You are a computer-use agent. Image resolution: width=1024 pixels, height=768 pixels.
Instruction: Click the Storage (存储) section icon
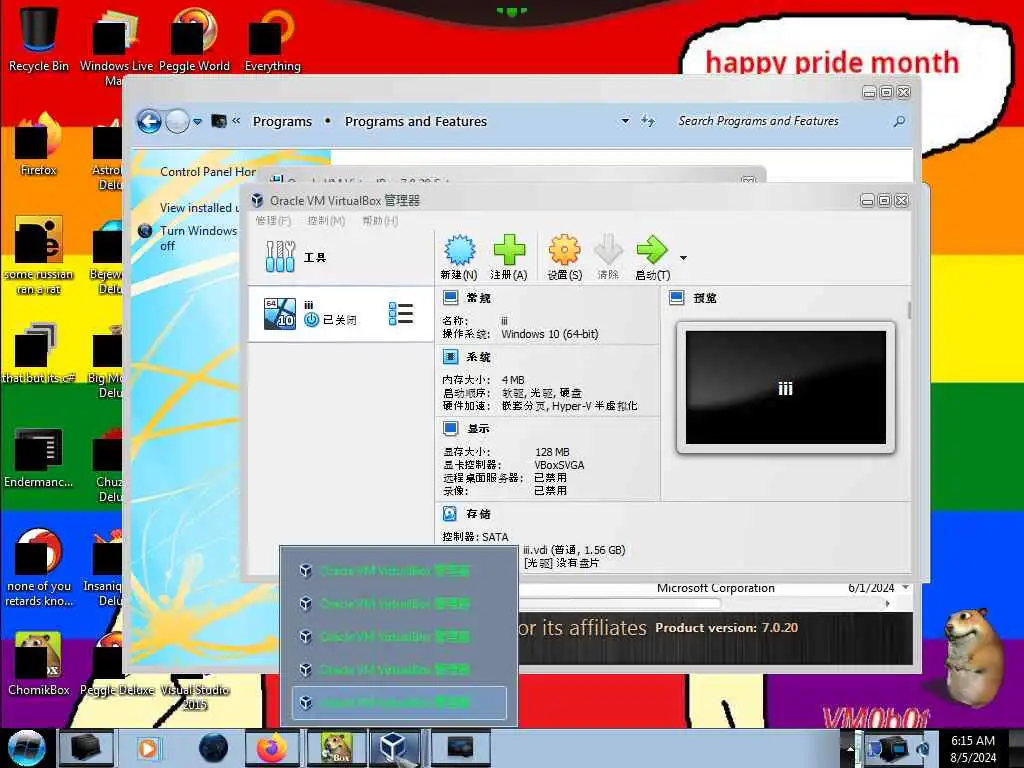tap(450, 514)
